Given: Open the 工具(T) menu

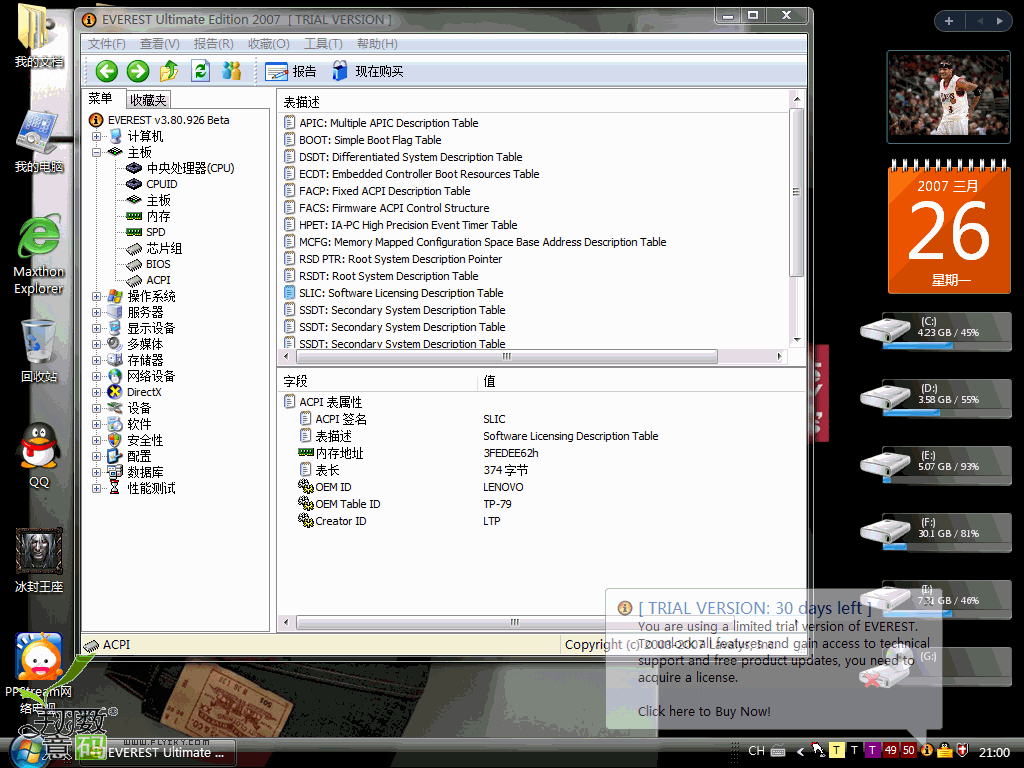Looking at the screenshot, I should point(323,44).
